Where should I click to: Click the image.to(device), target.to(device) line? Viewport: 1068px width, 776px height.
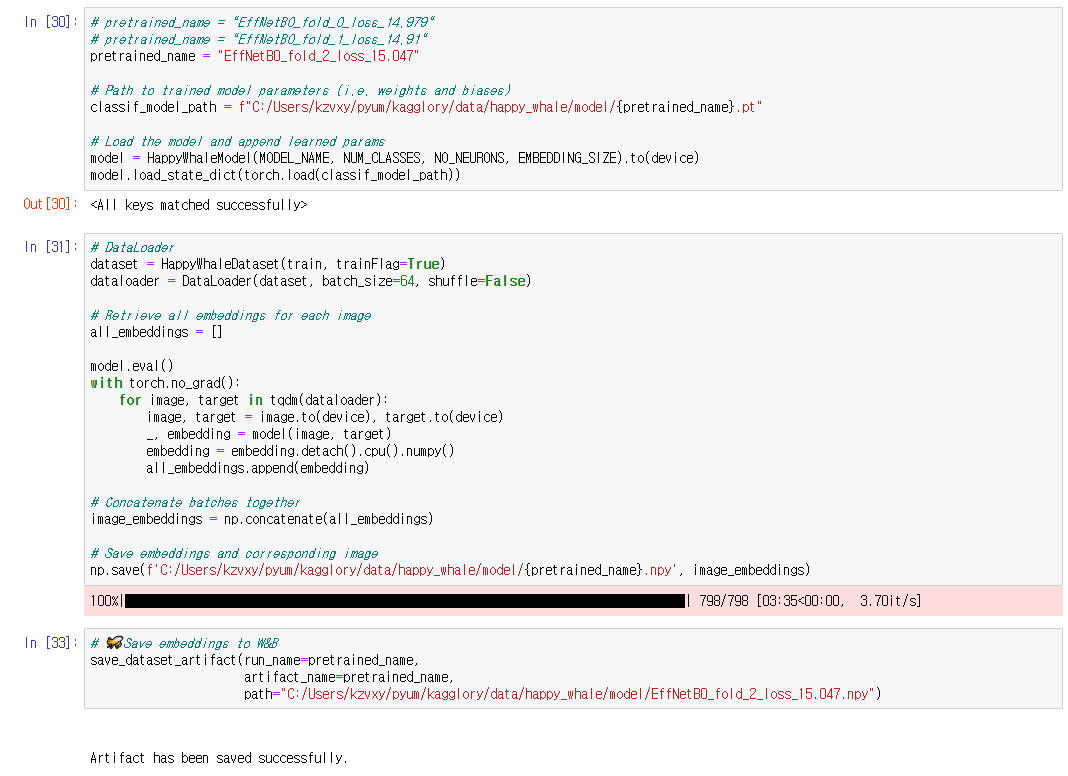pos(325,418)
